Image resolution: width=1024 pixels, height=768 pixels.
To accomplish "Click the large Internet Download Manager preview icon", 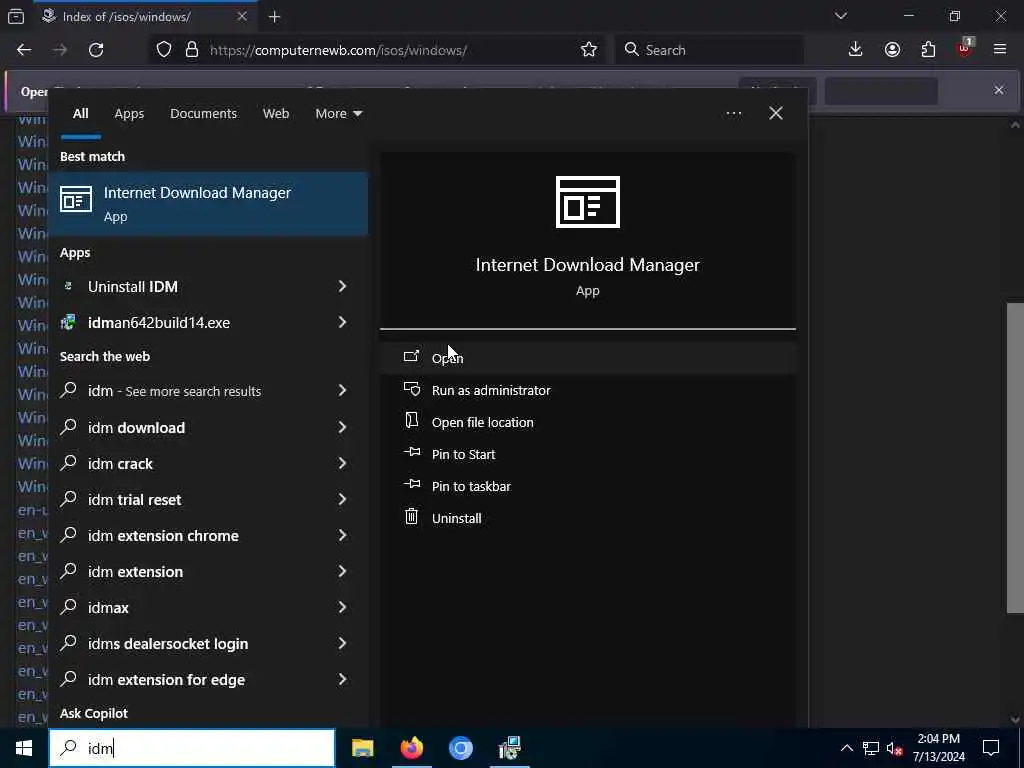I will tap(588, 202).
